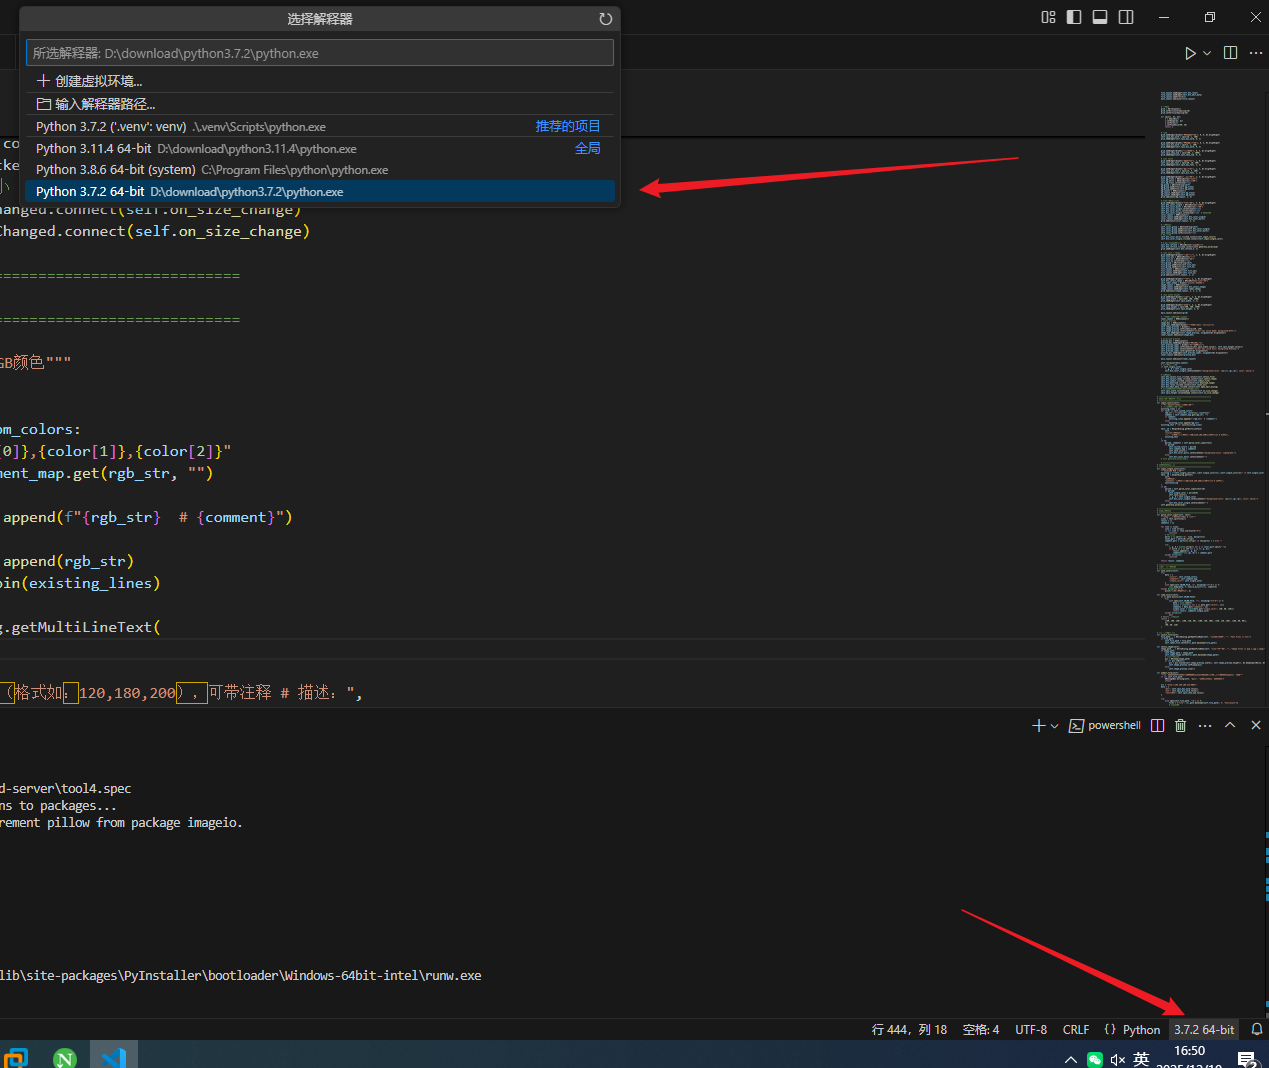
Task: Kill the terminal with the trash icon
Action: point(1180,725)
